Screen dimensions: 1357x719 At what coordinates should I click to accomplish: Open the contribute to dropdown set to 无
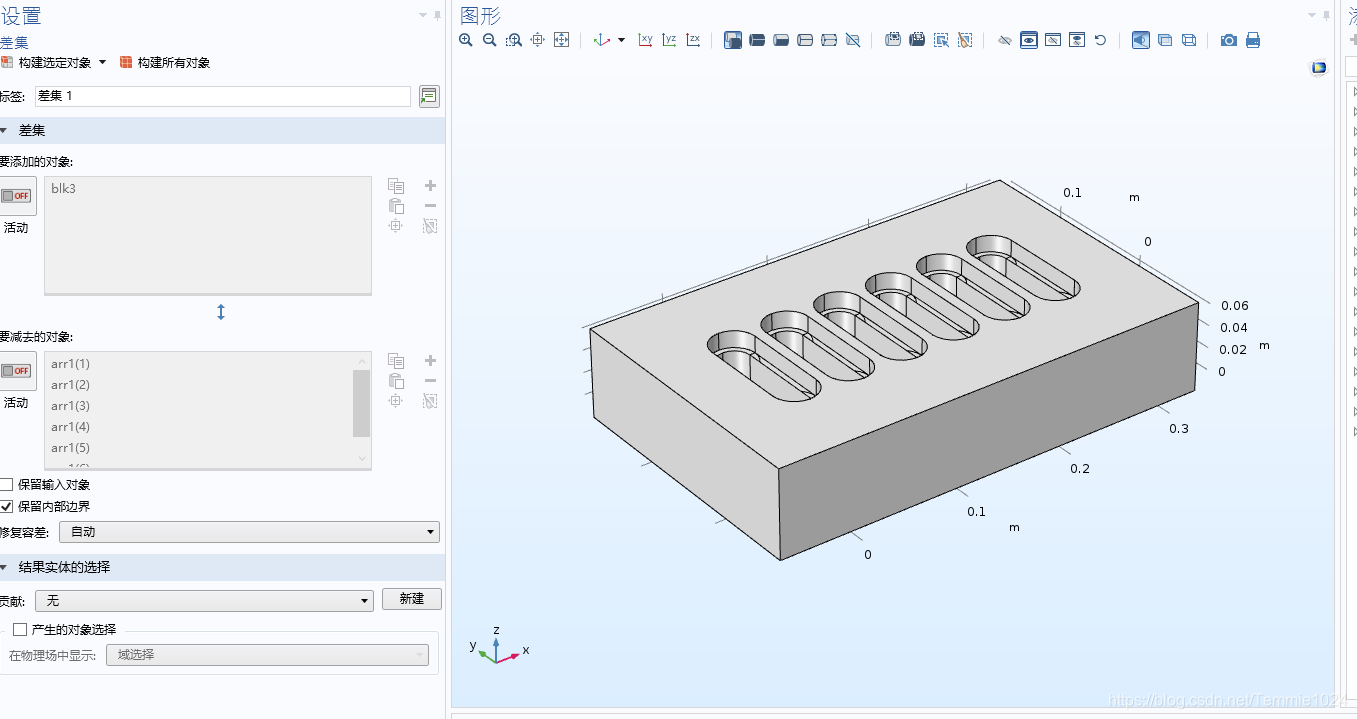tap(205, 600)
